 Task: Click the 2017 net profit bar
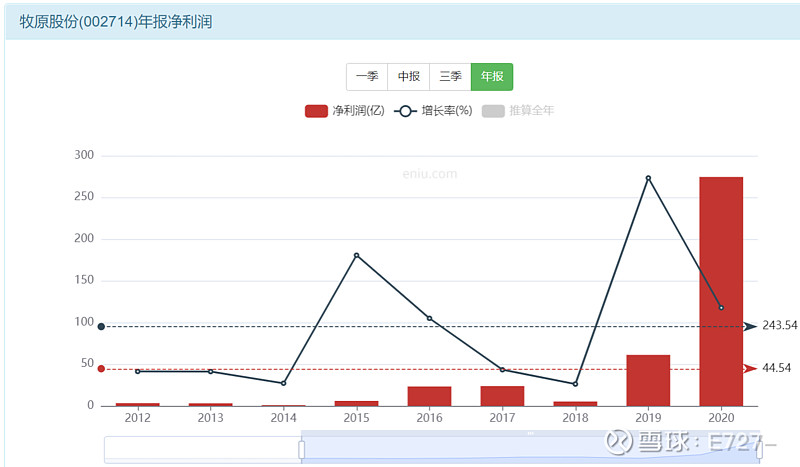coord(502,396)
